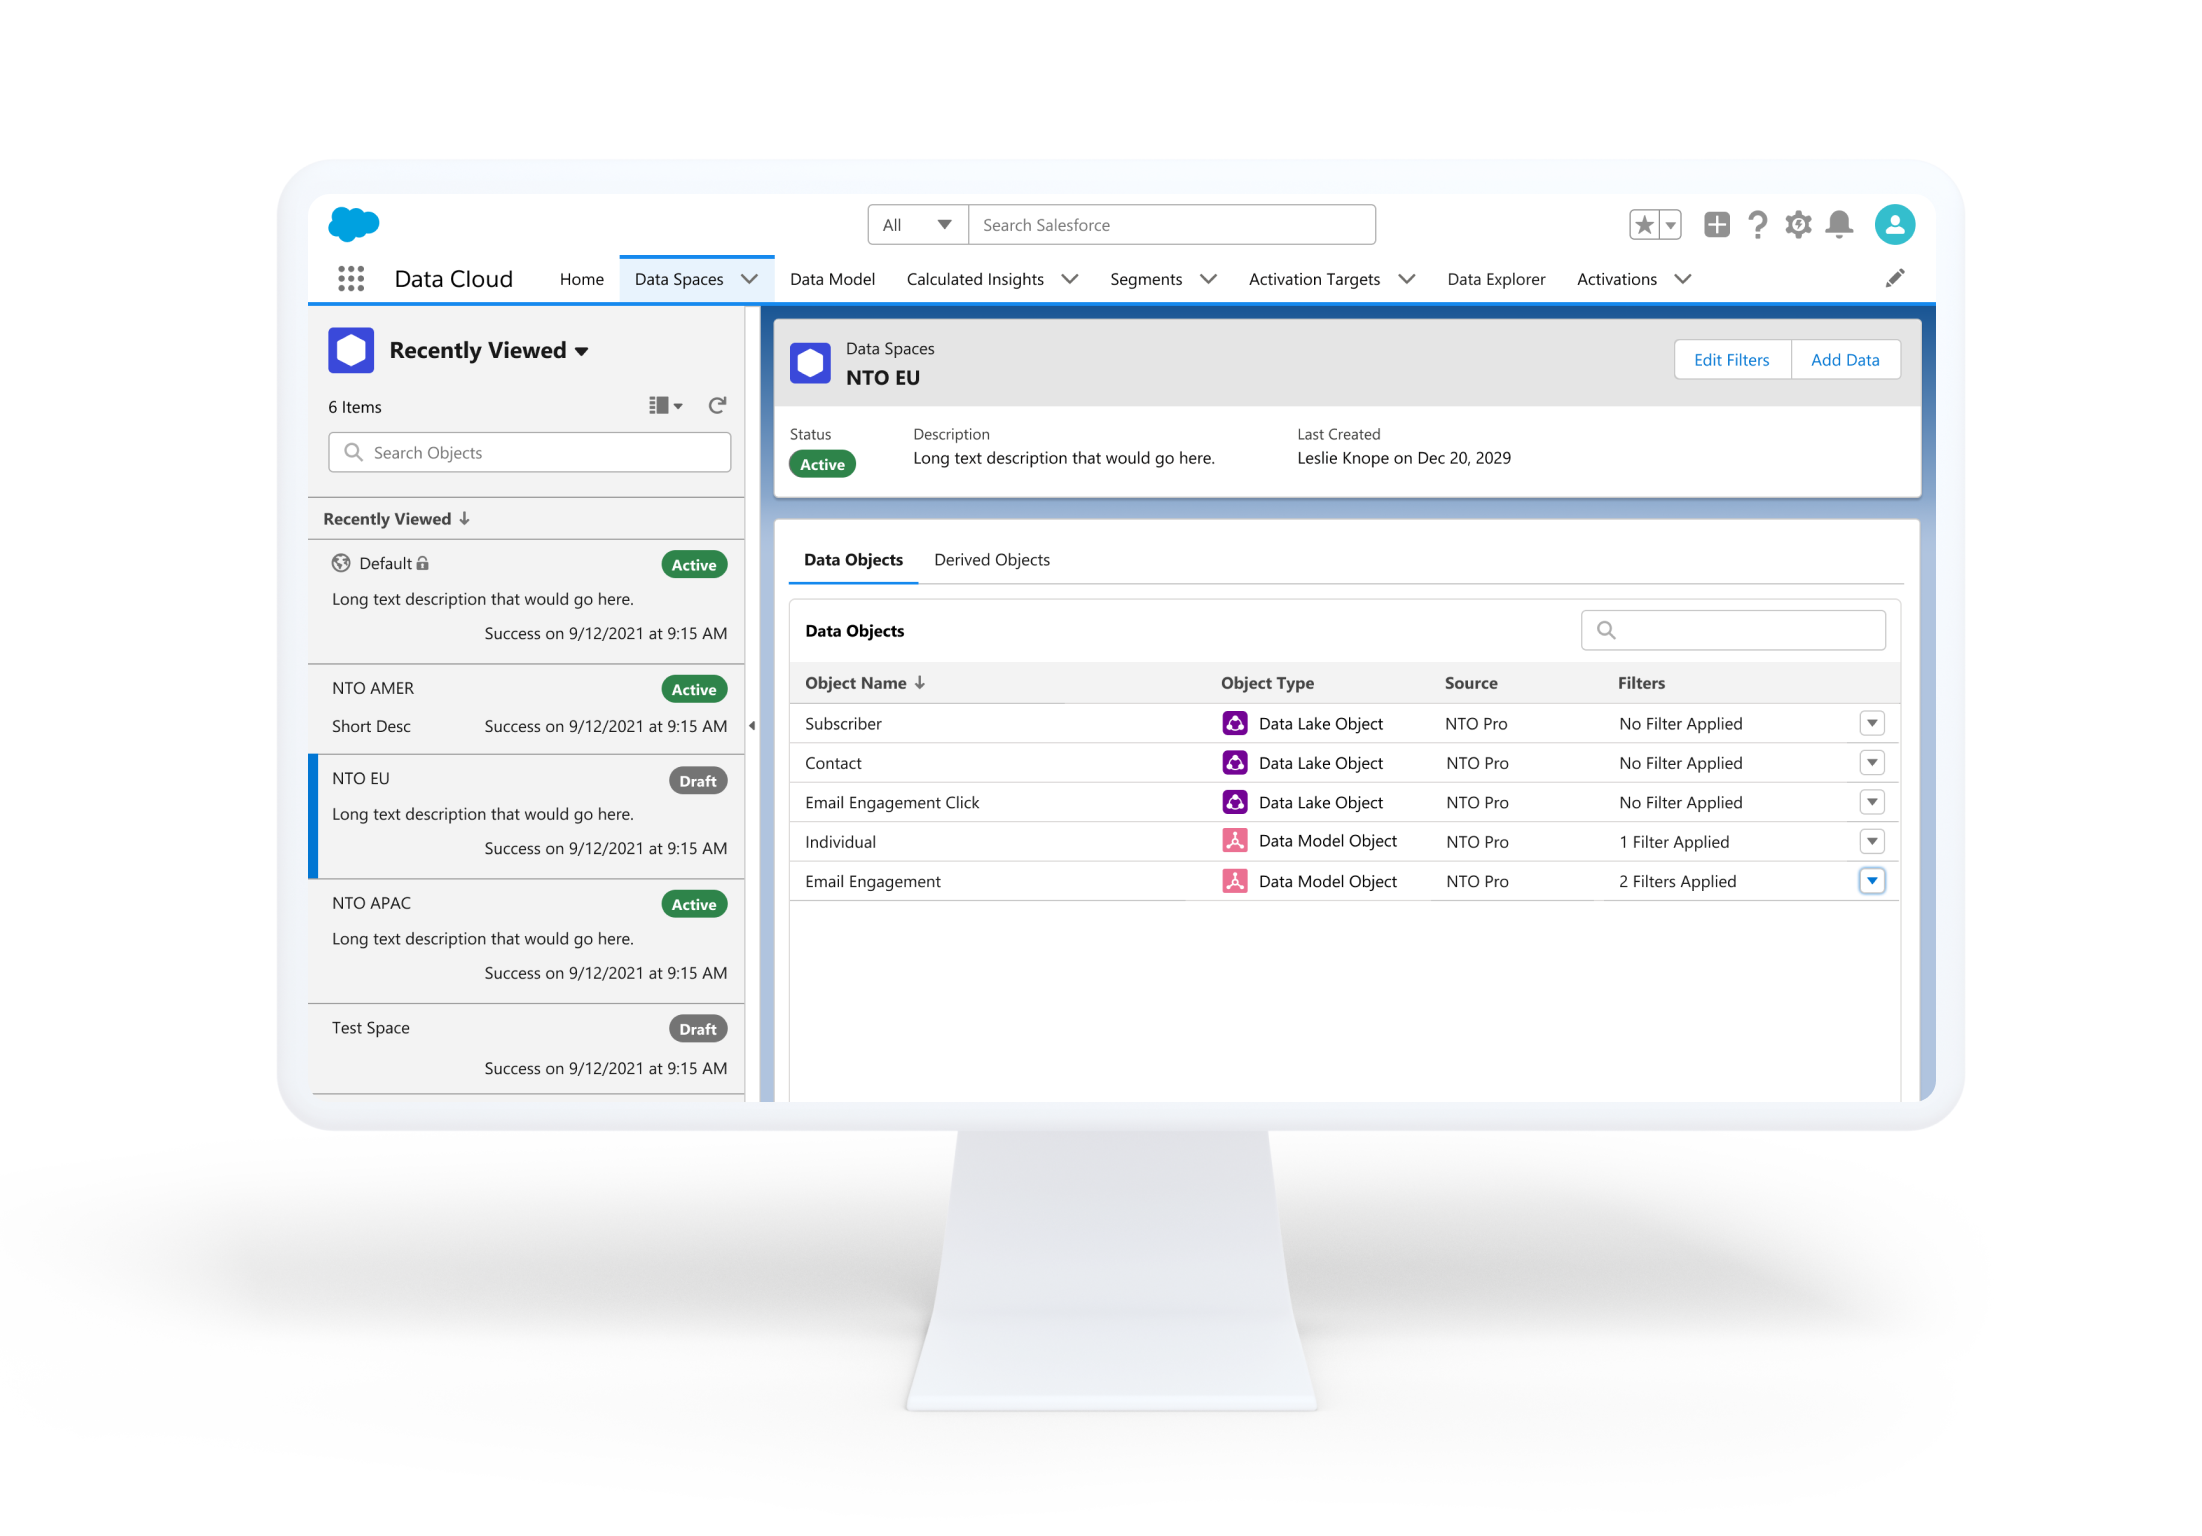
Task: Open the App Launcher grid icon
Action: click(350, 279)
